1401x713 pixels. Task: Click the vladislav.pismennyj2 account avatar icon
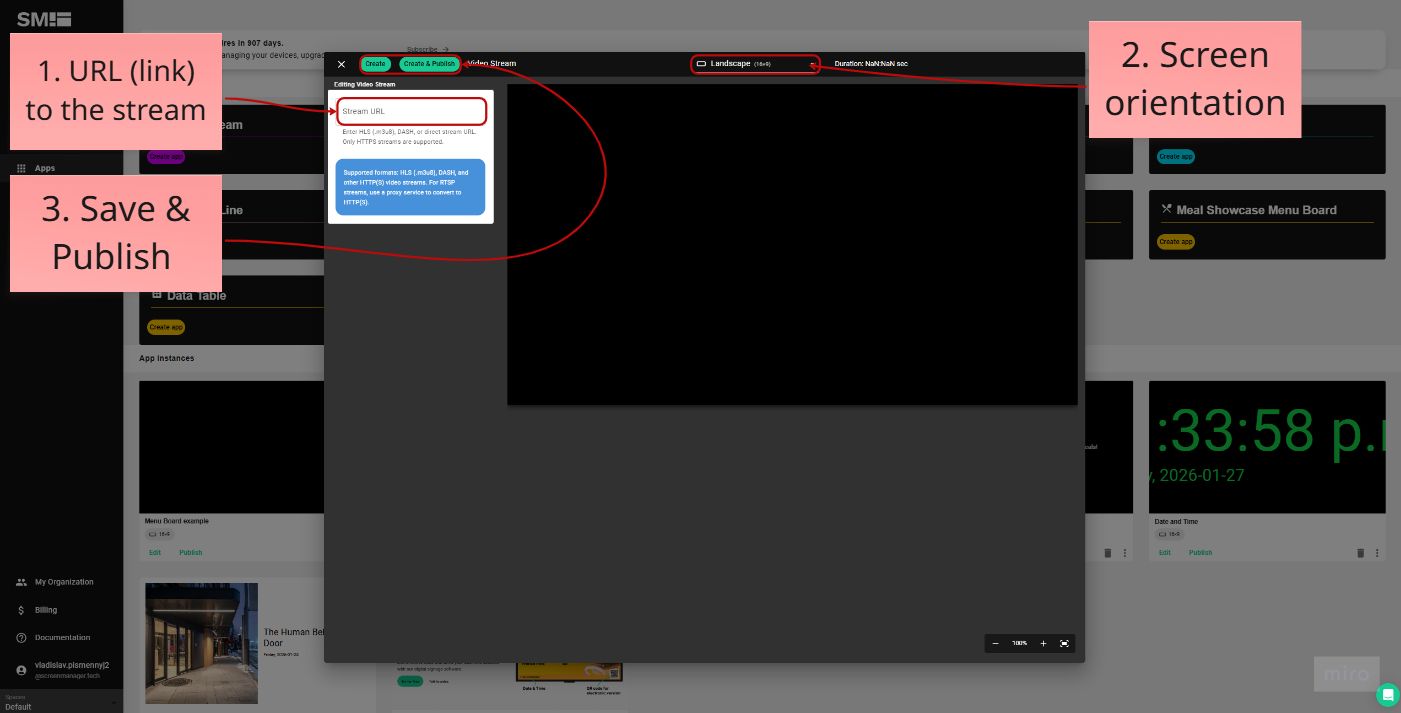pyautogui.click(x=22, y=668)
